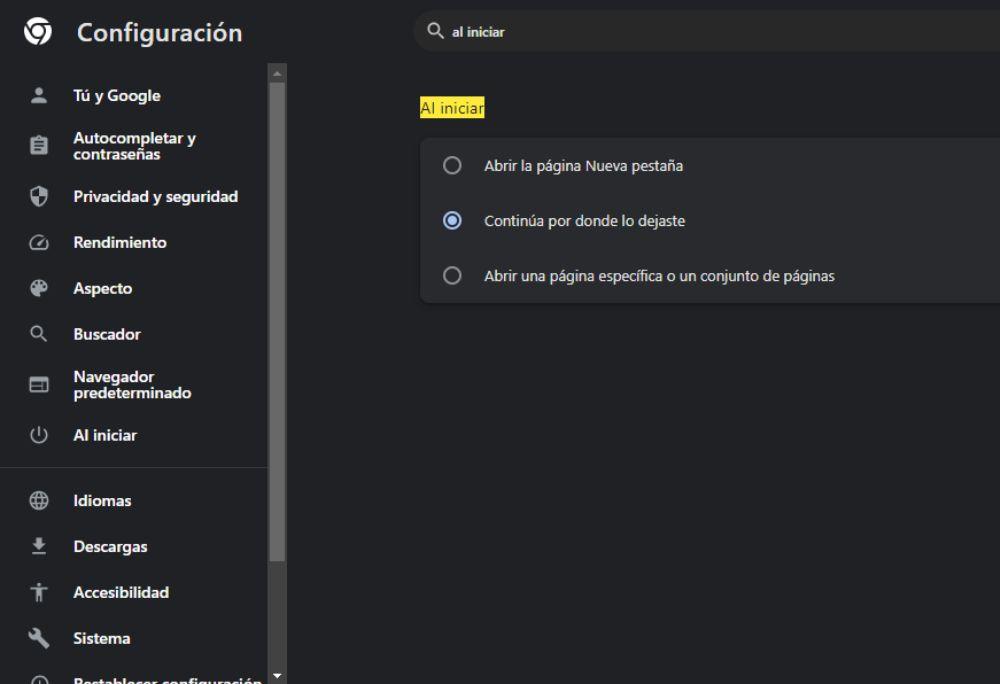Click the shield icon for Privacidad y seguridad

39,197
